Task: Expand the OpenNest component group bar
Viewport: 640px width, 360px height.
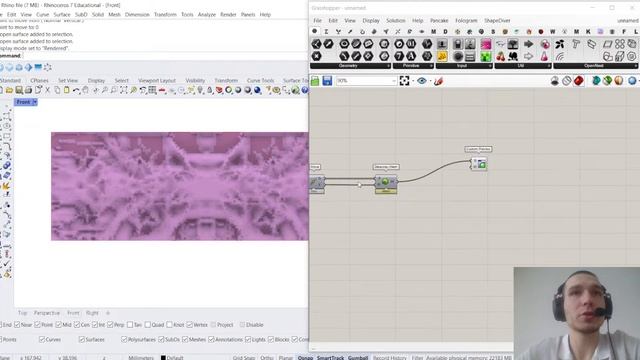Action: click(596, 66)
